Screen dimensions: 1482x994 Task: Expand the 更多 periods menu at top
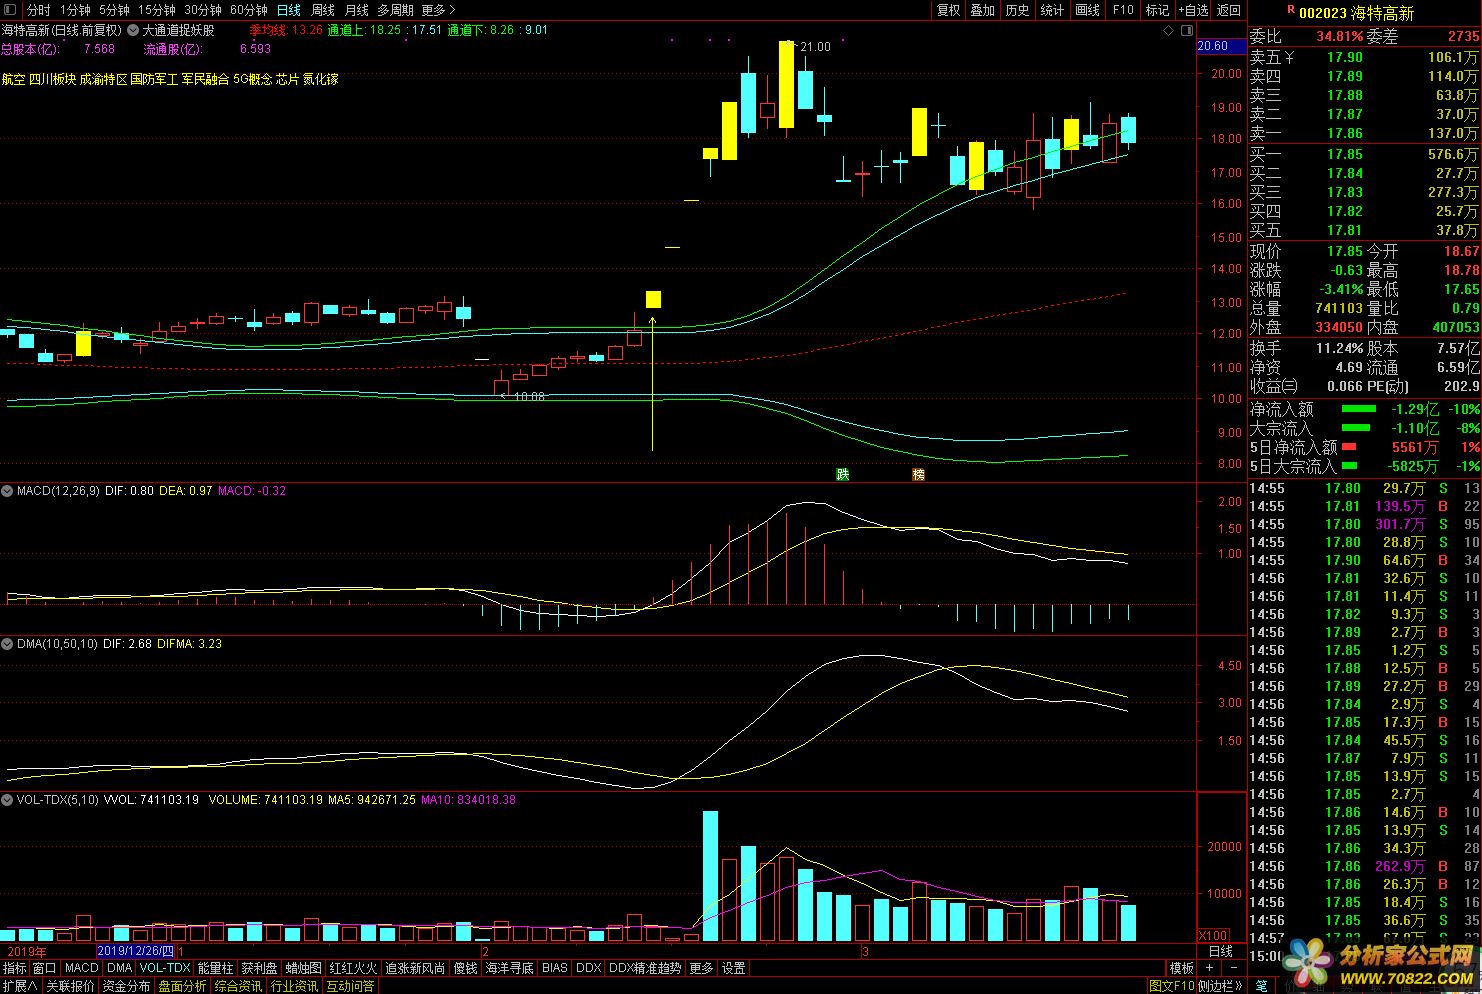click(x=438, y=10)
